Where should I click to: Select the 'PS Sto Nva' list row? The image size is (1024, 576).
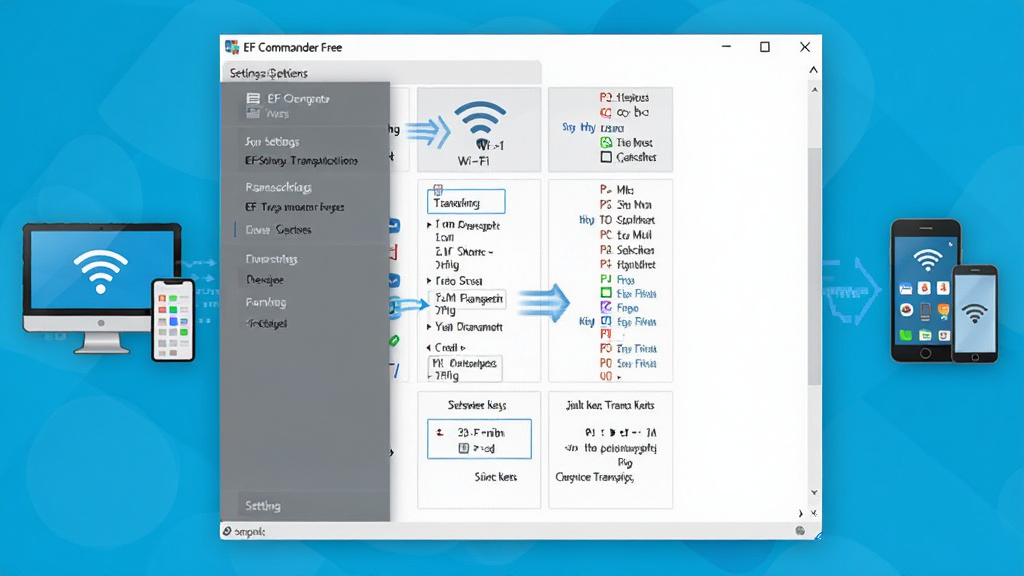point(626,205)
